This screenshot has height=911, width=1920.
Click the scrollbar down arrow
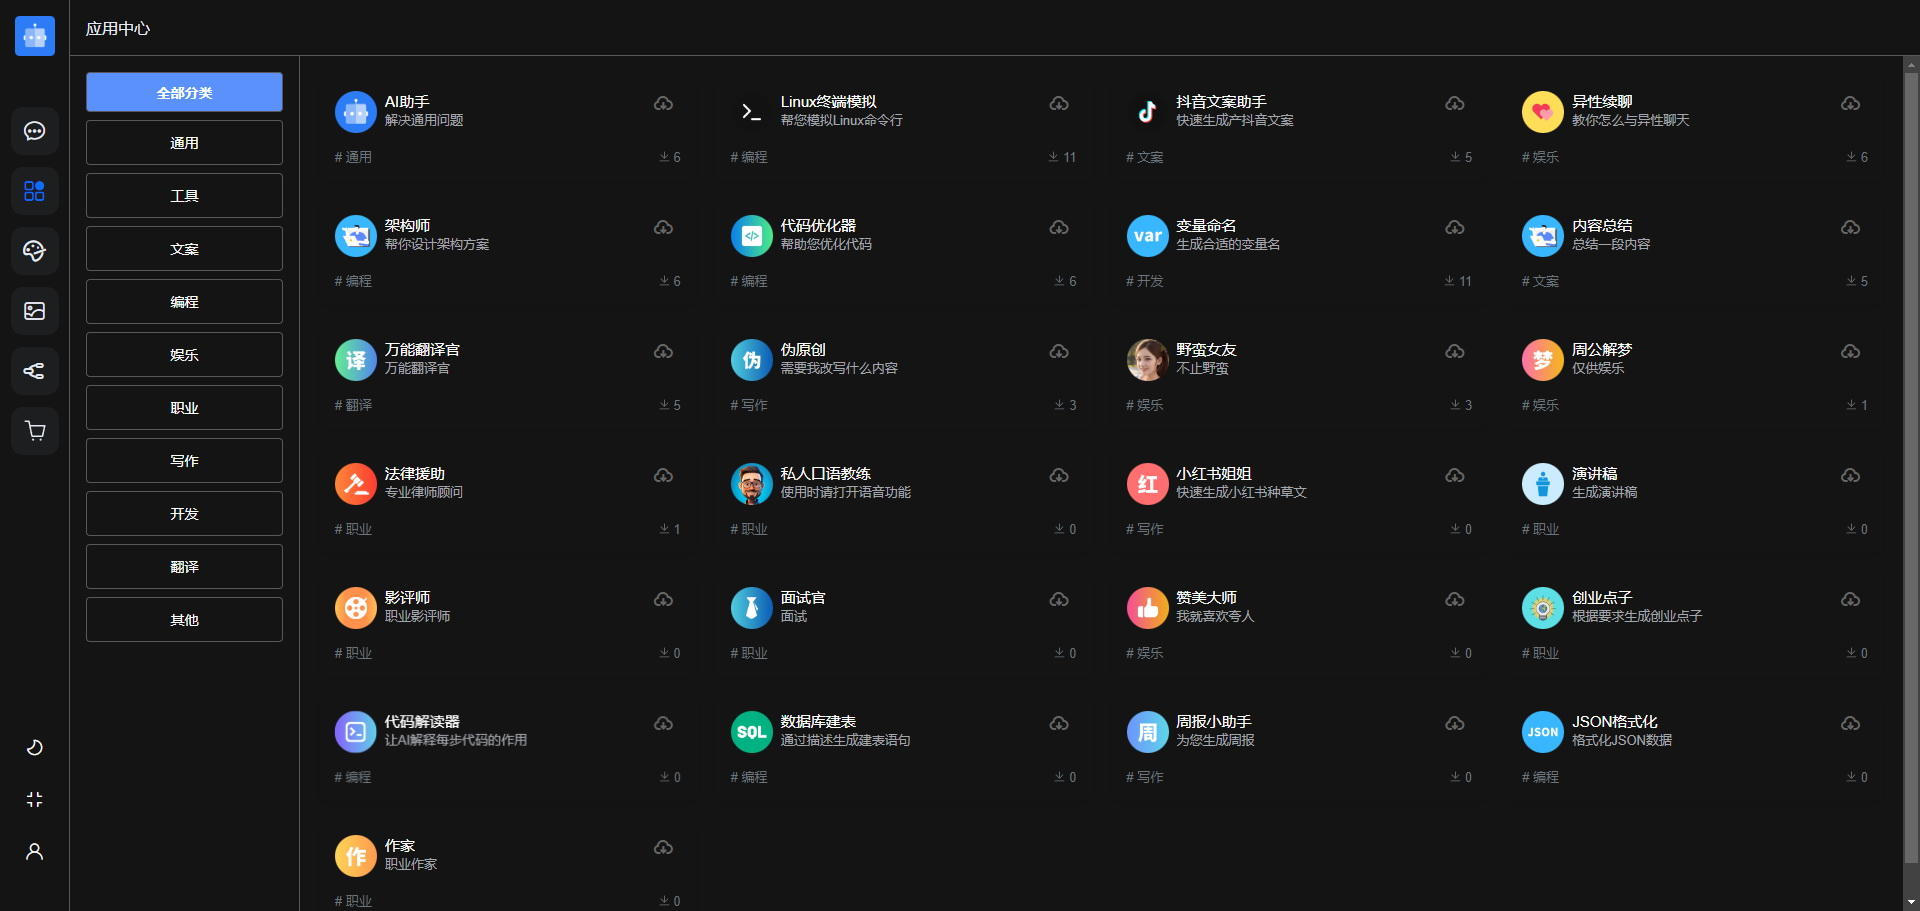(x=1911, y=901)
